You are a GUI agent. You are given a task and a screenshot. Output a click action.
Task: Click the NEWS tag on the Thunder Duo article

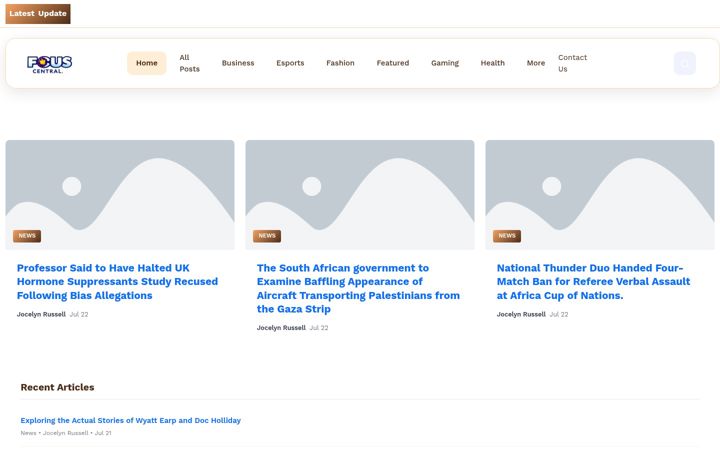point(507,236)
